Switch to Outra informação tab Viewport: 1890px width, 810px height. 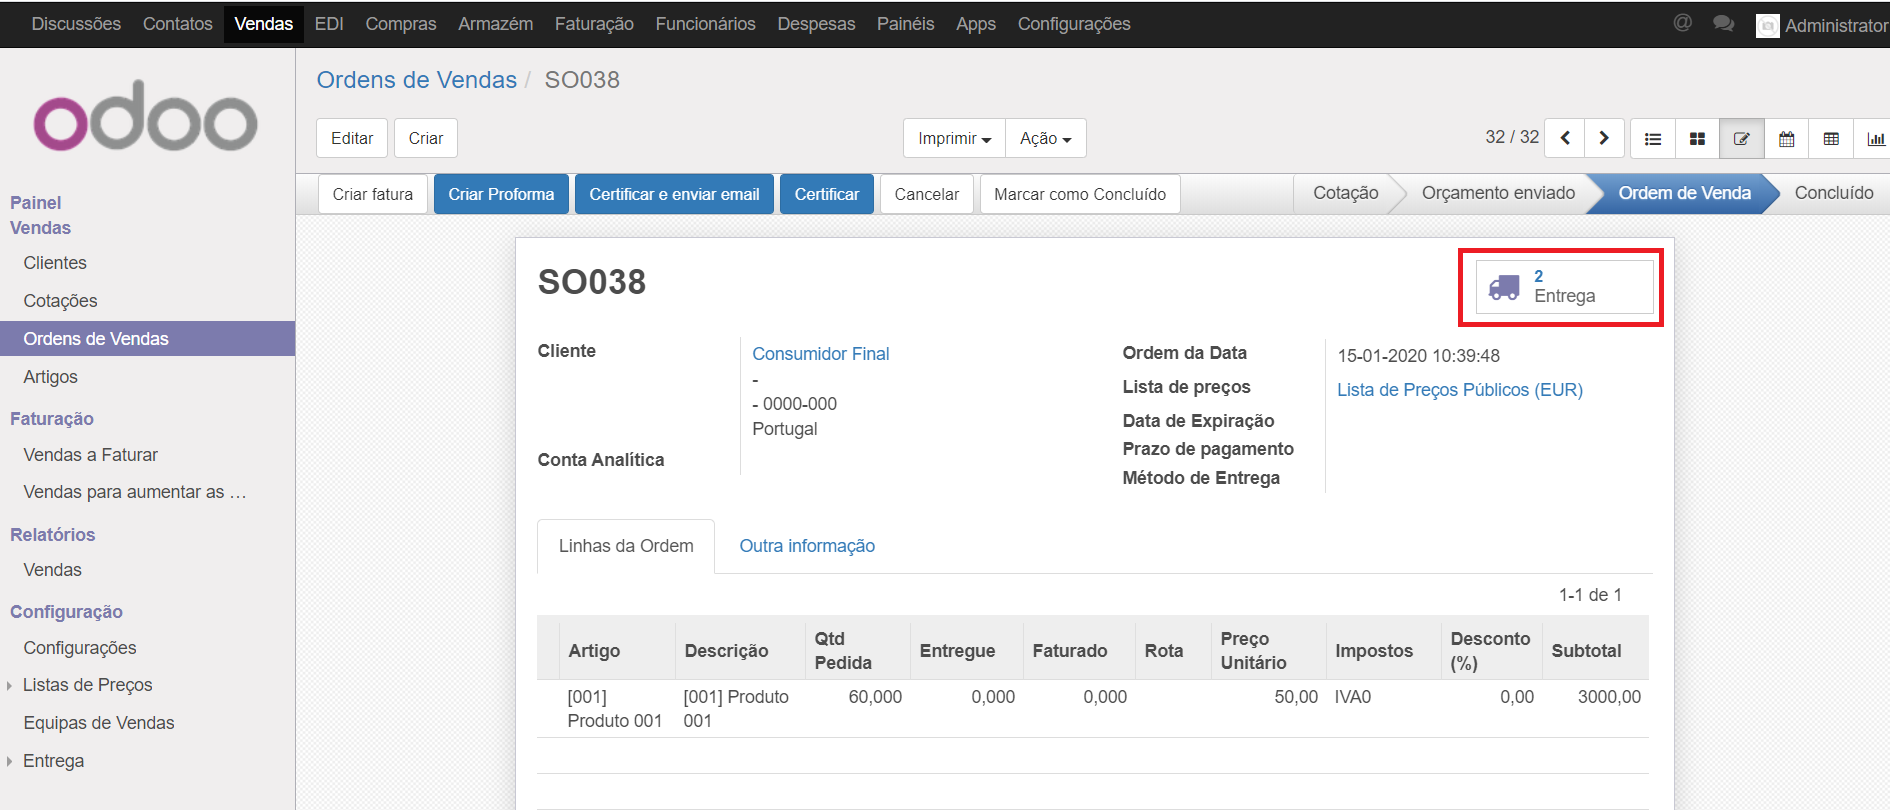[807, 546]
